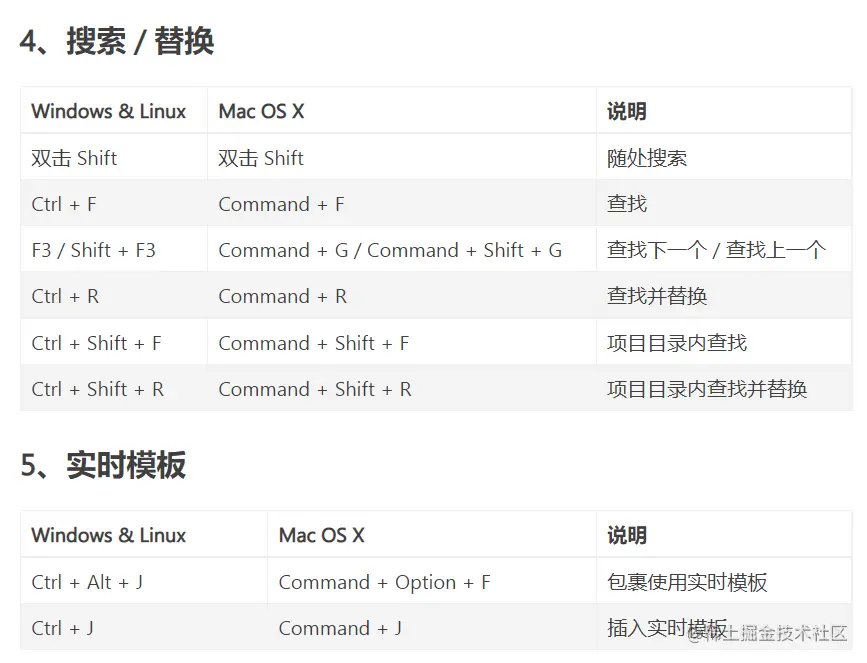This screenshot has height=663, width=867.
Task: Click the 实时模板 section heading
Action: coord(103,465)
